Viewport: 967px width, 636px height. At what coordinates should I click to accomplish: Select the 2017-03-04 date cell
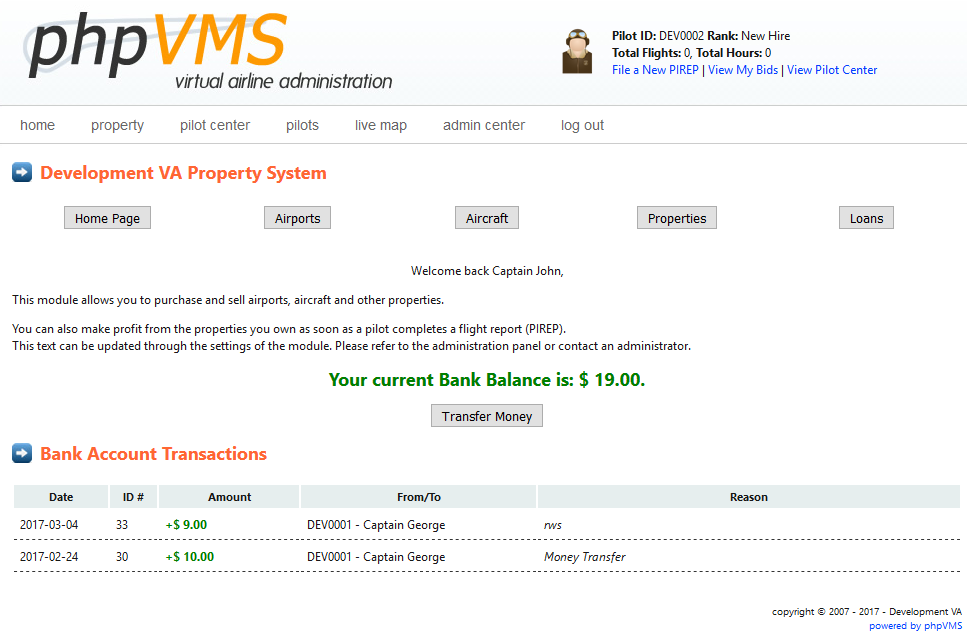tap(49, 524)
